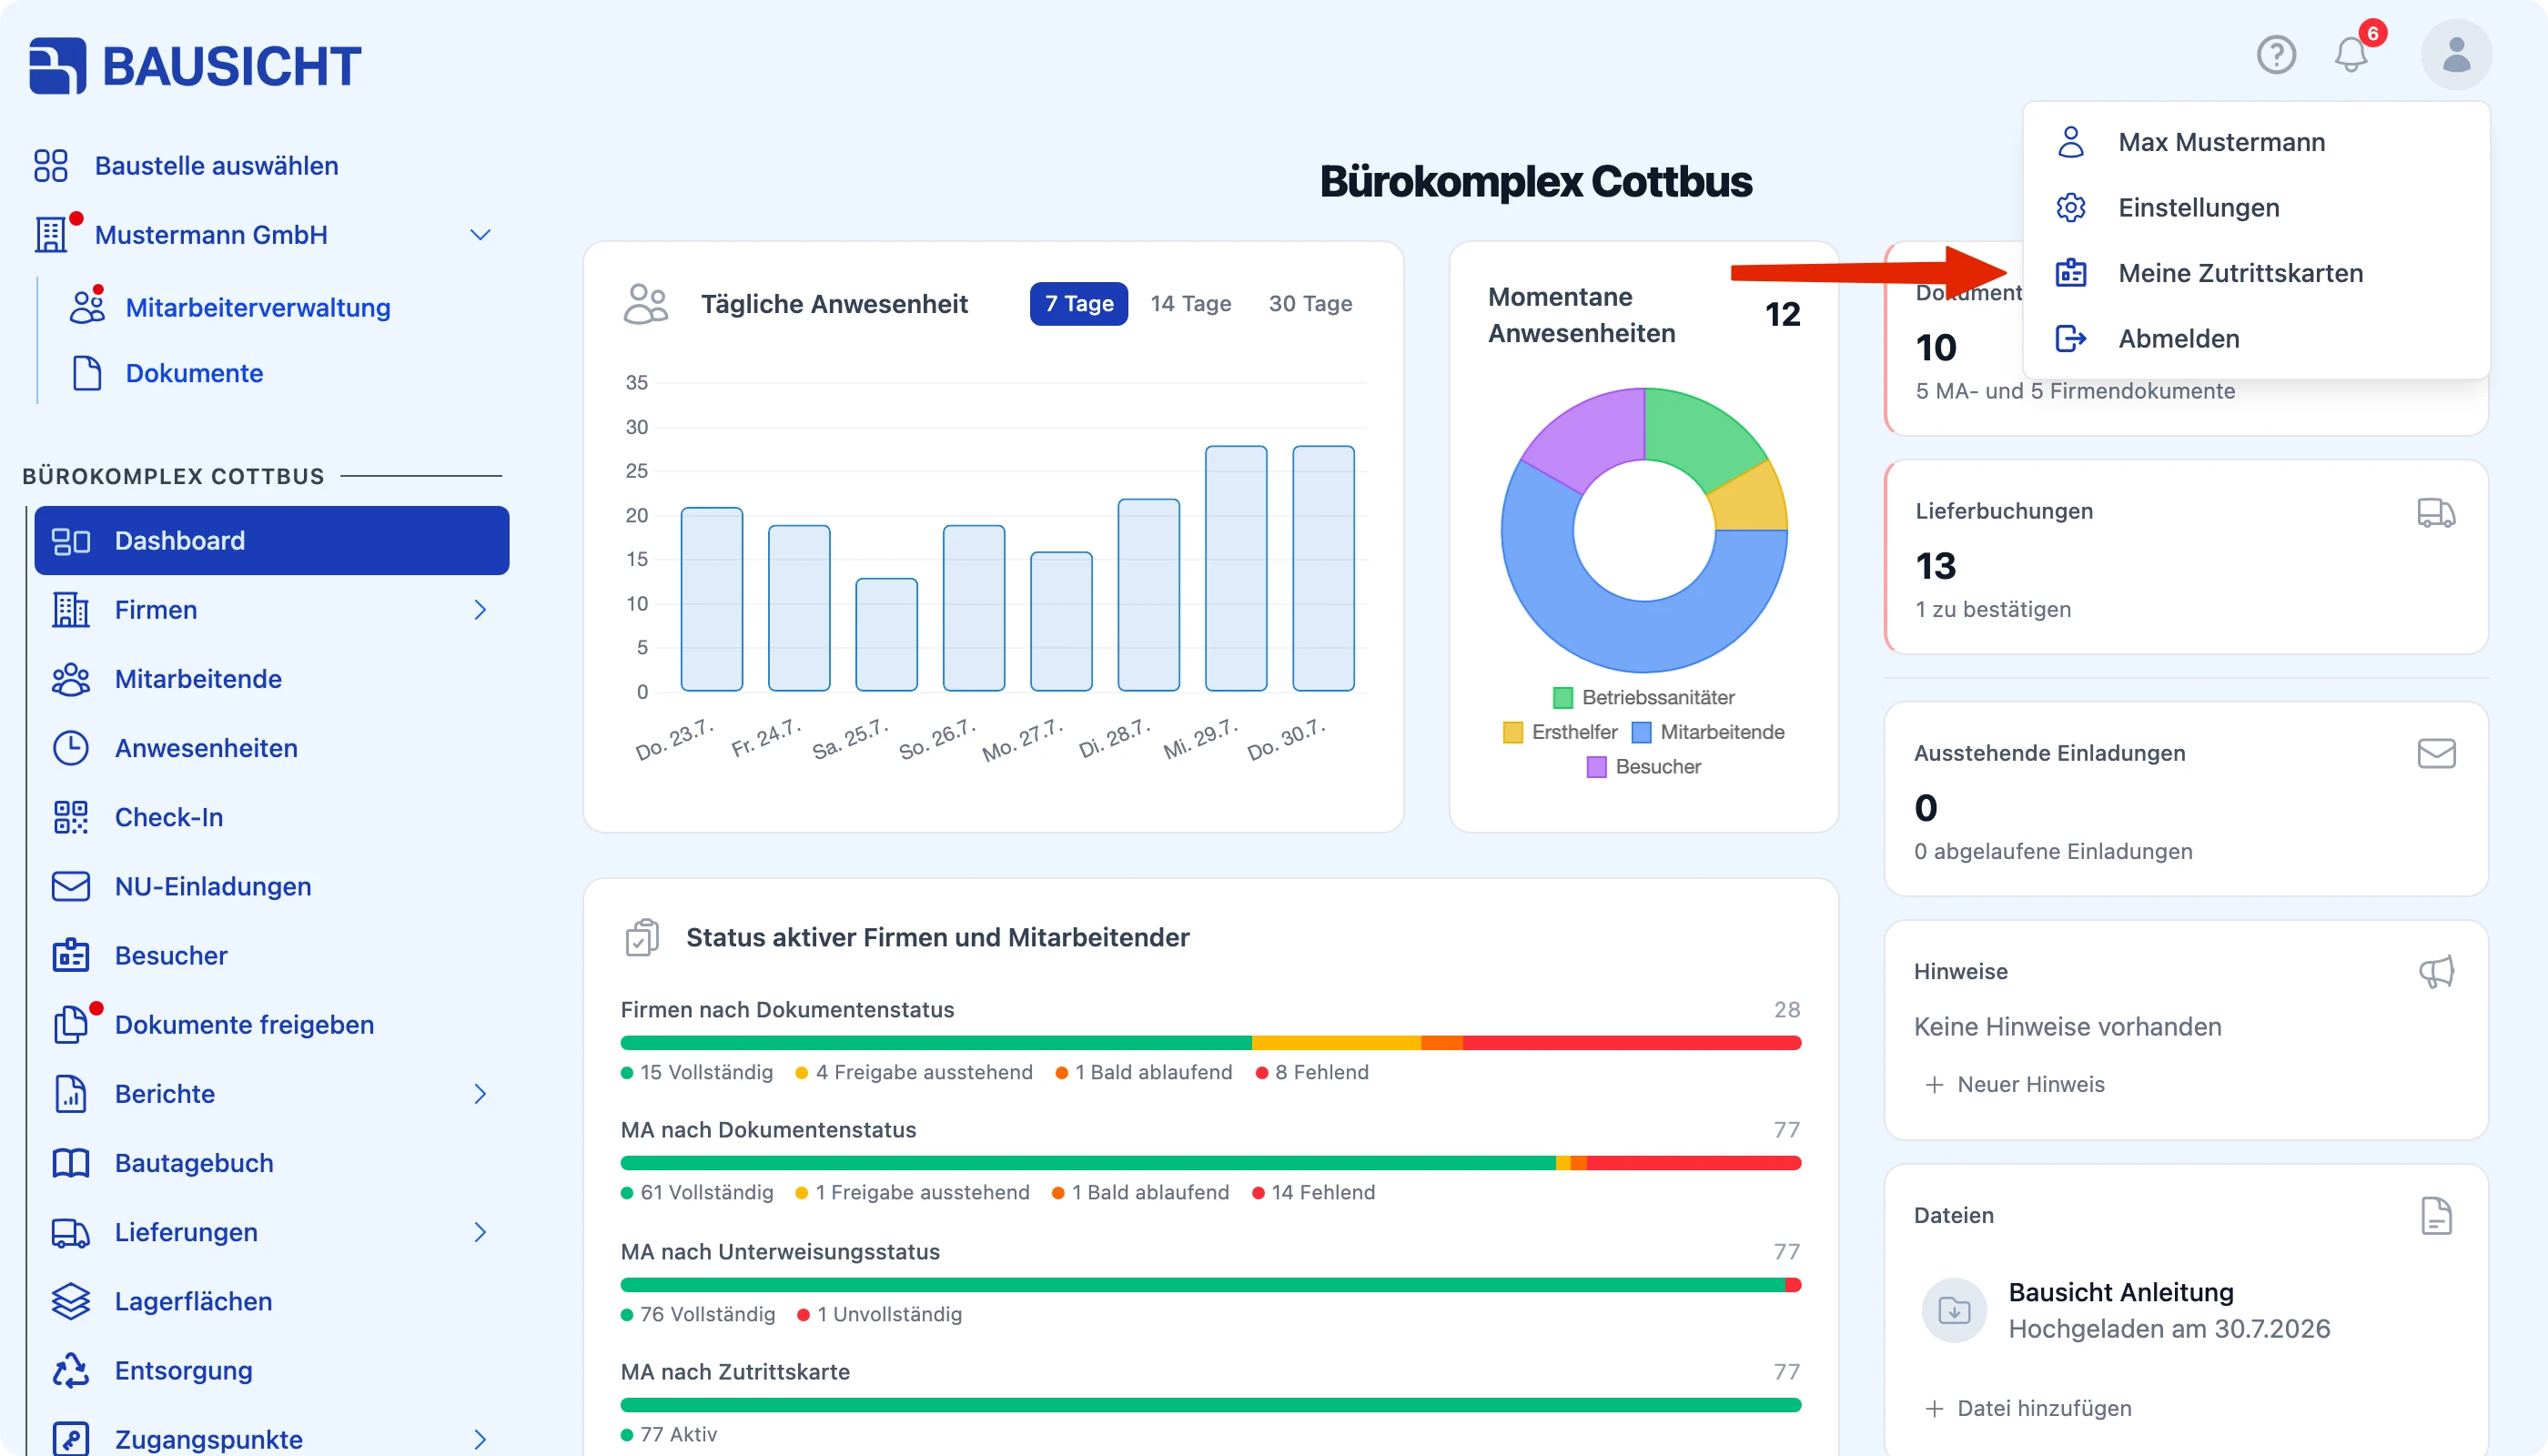The image size is (2548, 1456).
Task: Click the Firmen building icon
Action: tap(71, 610)
